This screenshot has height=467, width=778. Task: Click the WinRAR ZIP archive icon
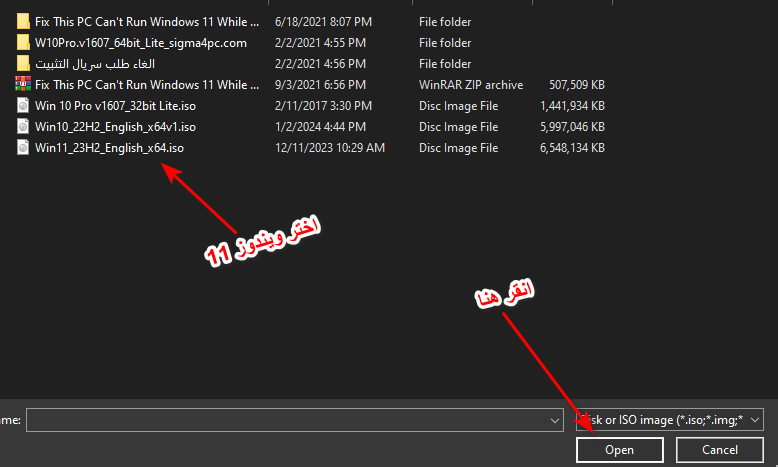click(x=23, y=84)
